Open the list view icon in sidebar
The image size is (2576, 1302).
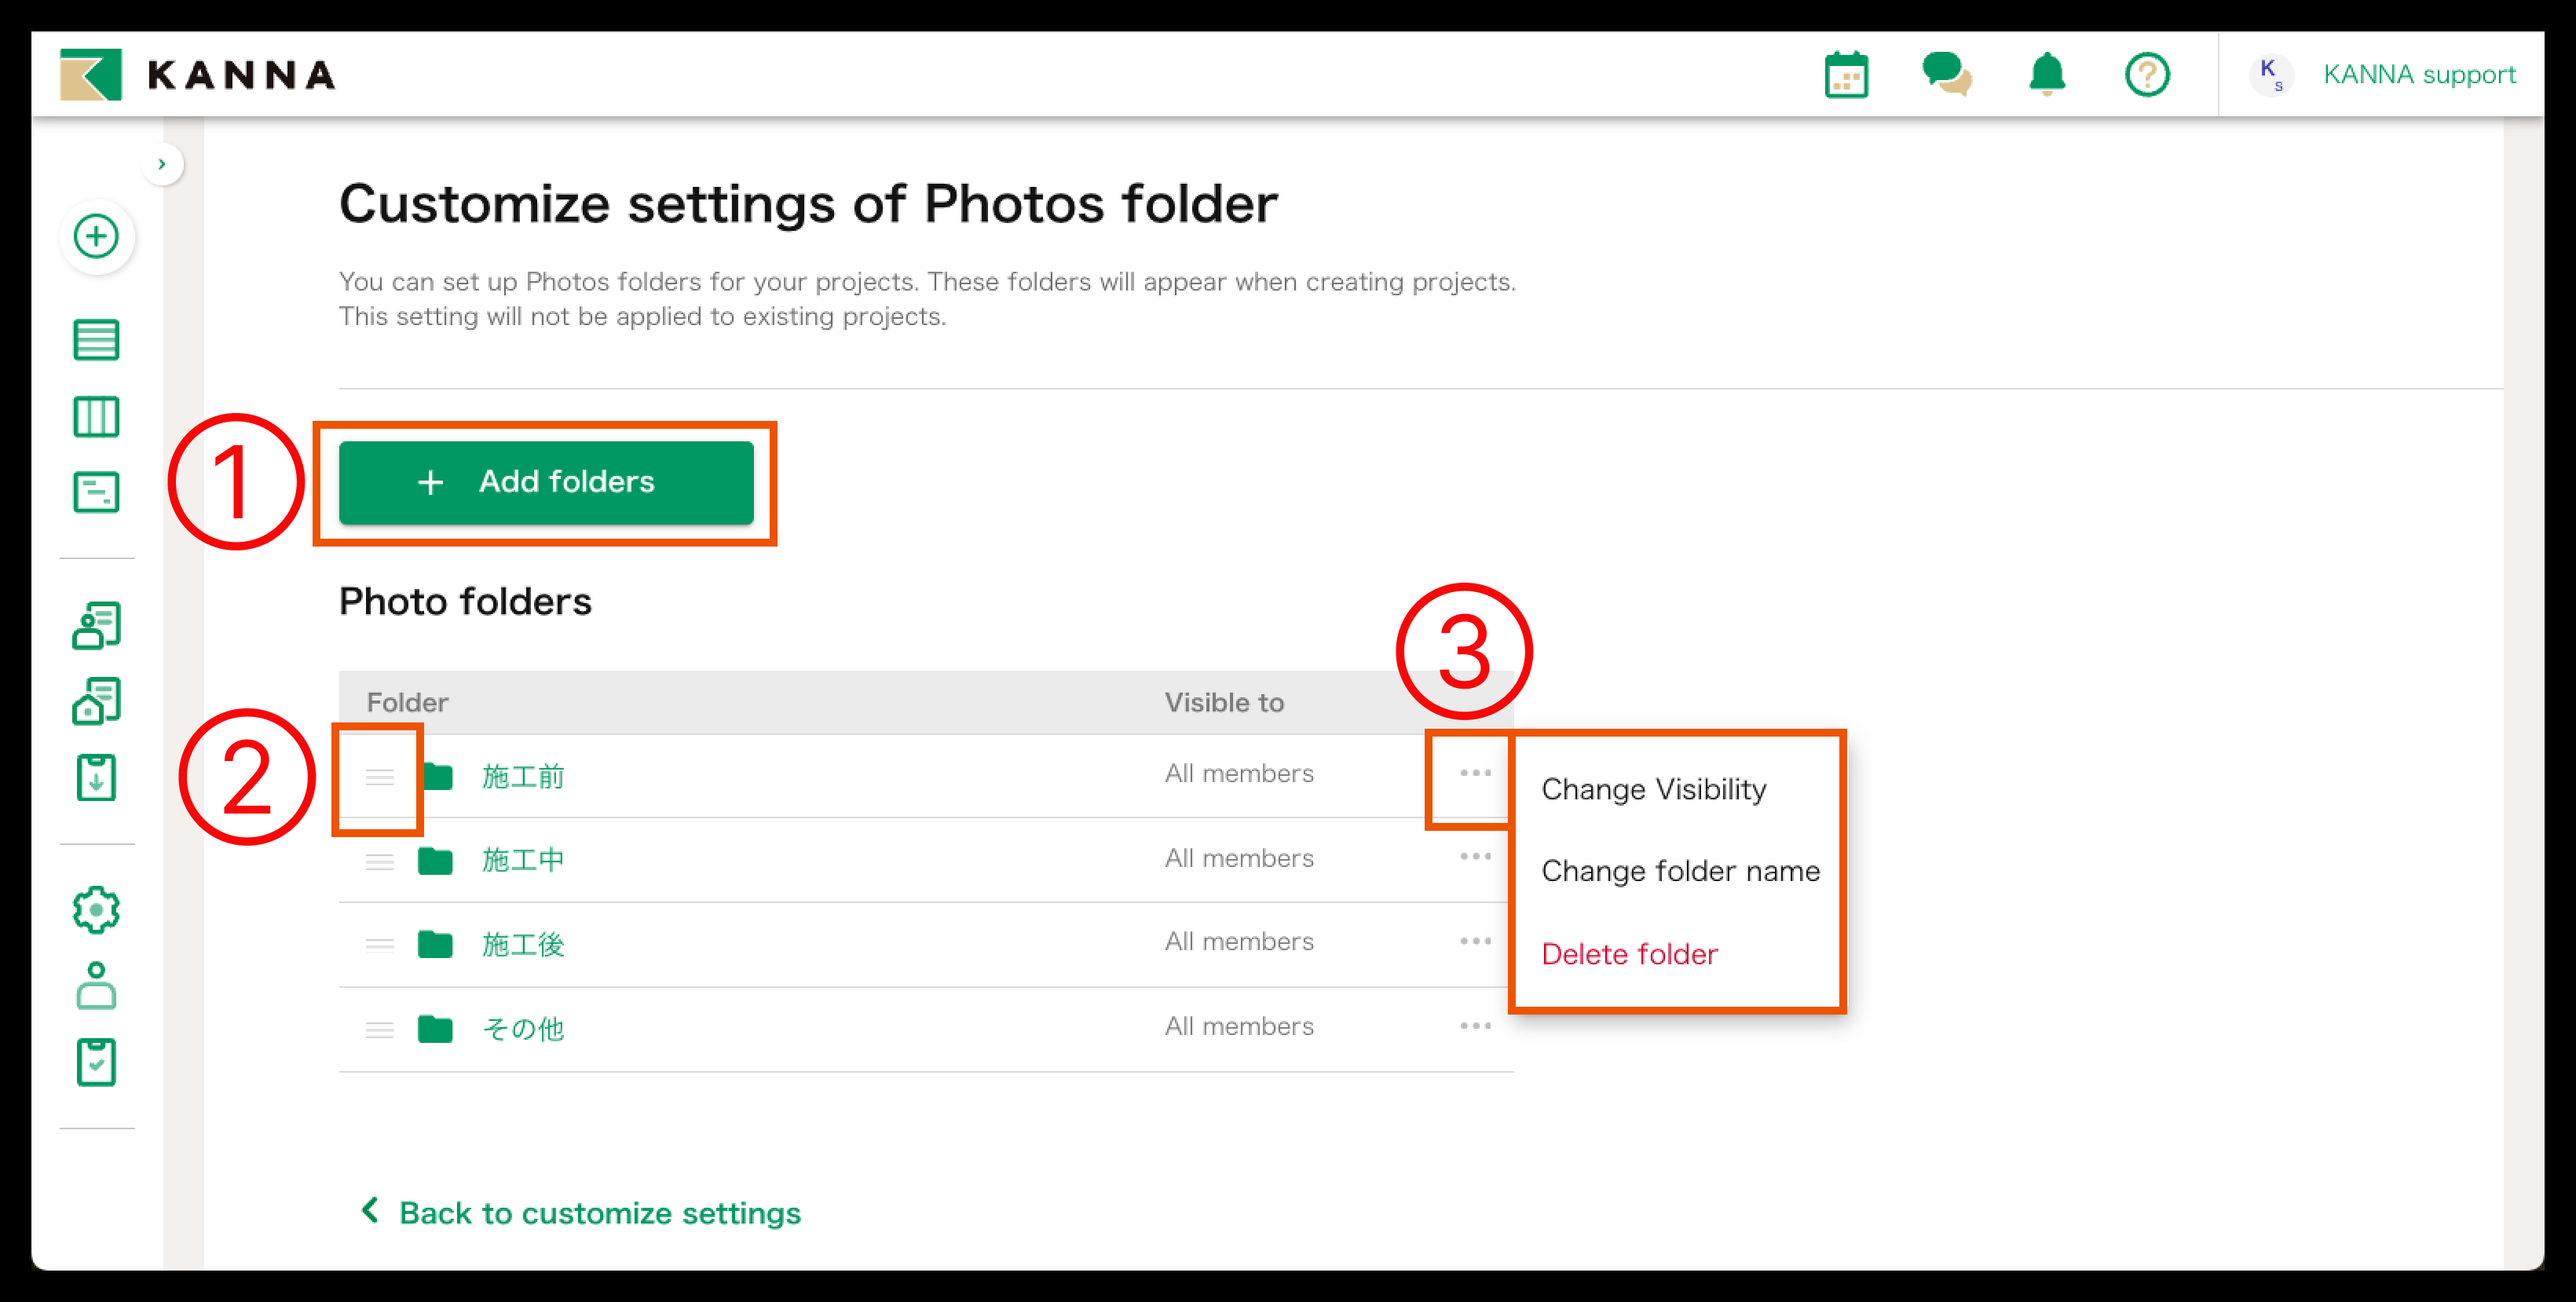pyautogui.click(x=97, y=340)
